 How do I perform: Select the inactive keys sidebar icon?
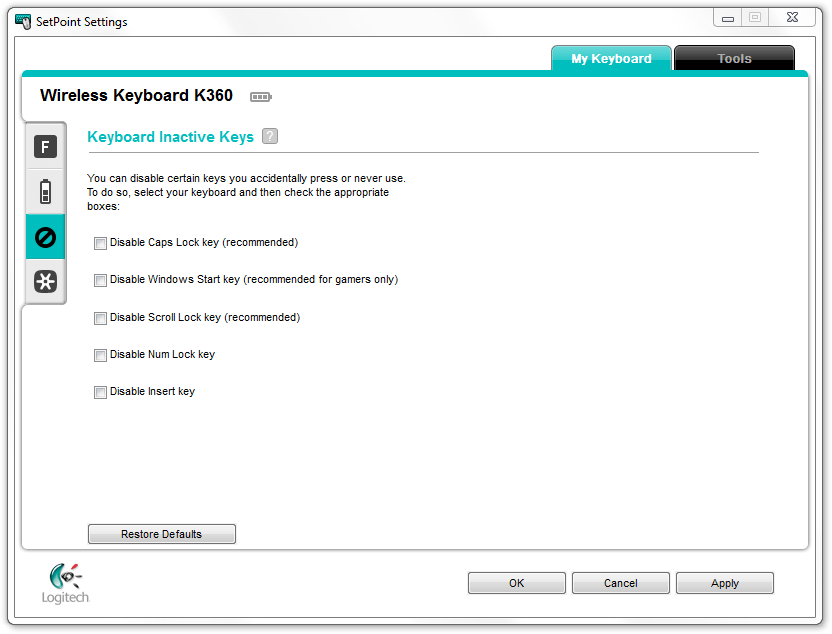point(45,237)
